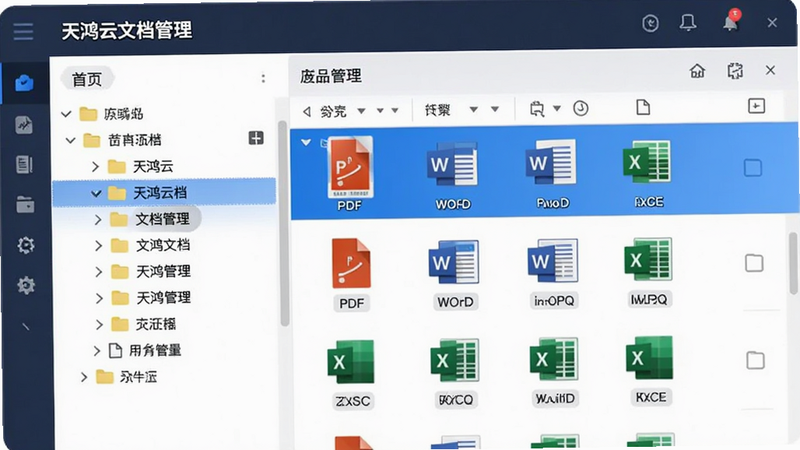Click the add-to-panel icon at toolbar right

tap(756, 106)
